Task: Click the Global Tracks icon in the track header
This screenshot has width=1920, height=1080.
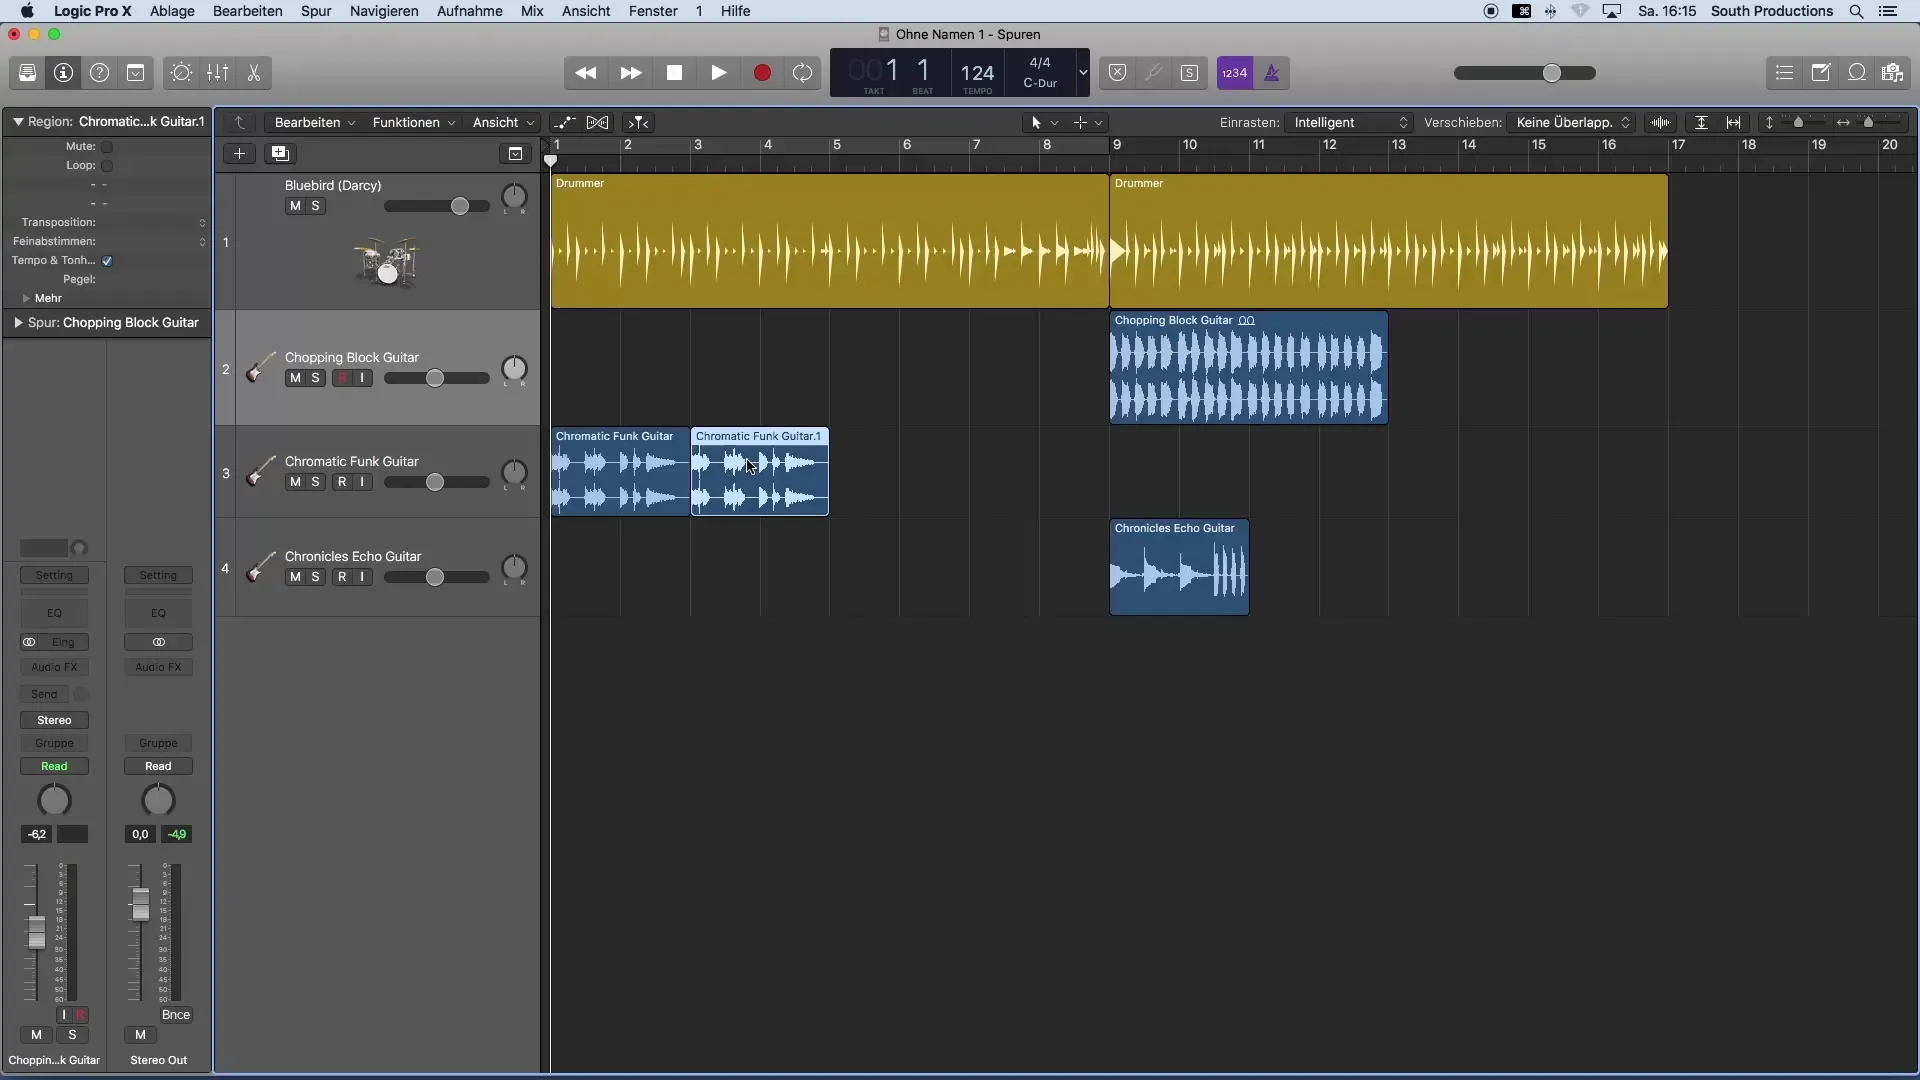Action: pos(515,153)
